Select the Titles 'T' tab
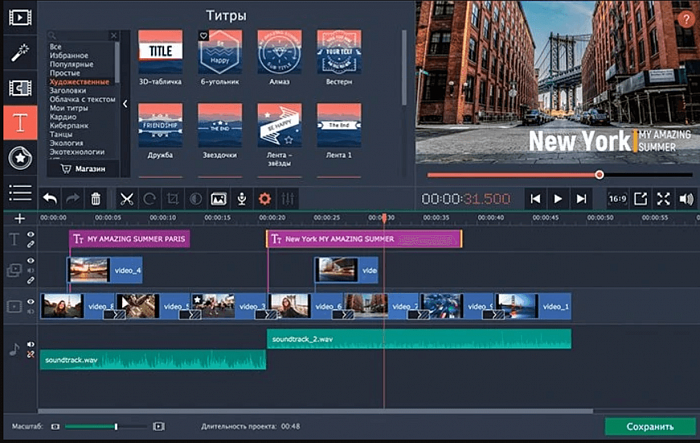This screenshot has width=700, height=443. pos(20,123)
